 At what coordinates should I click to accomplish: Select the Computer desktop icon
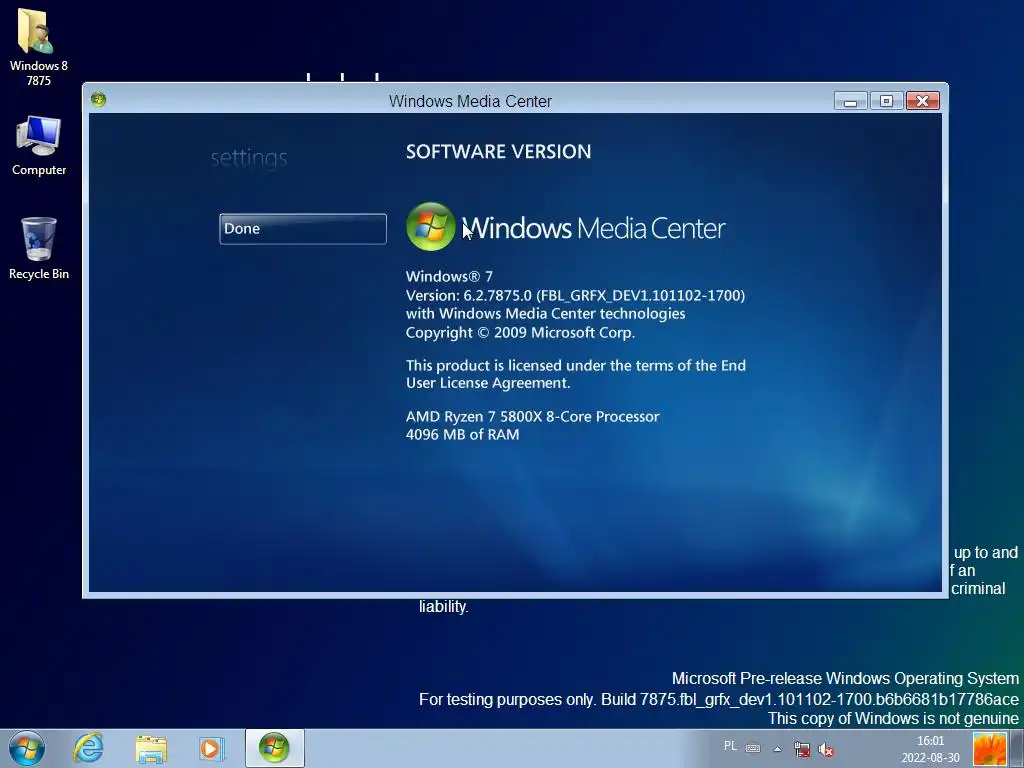[39, 146]
